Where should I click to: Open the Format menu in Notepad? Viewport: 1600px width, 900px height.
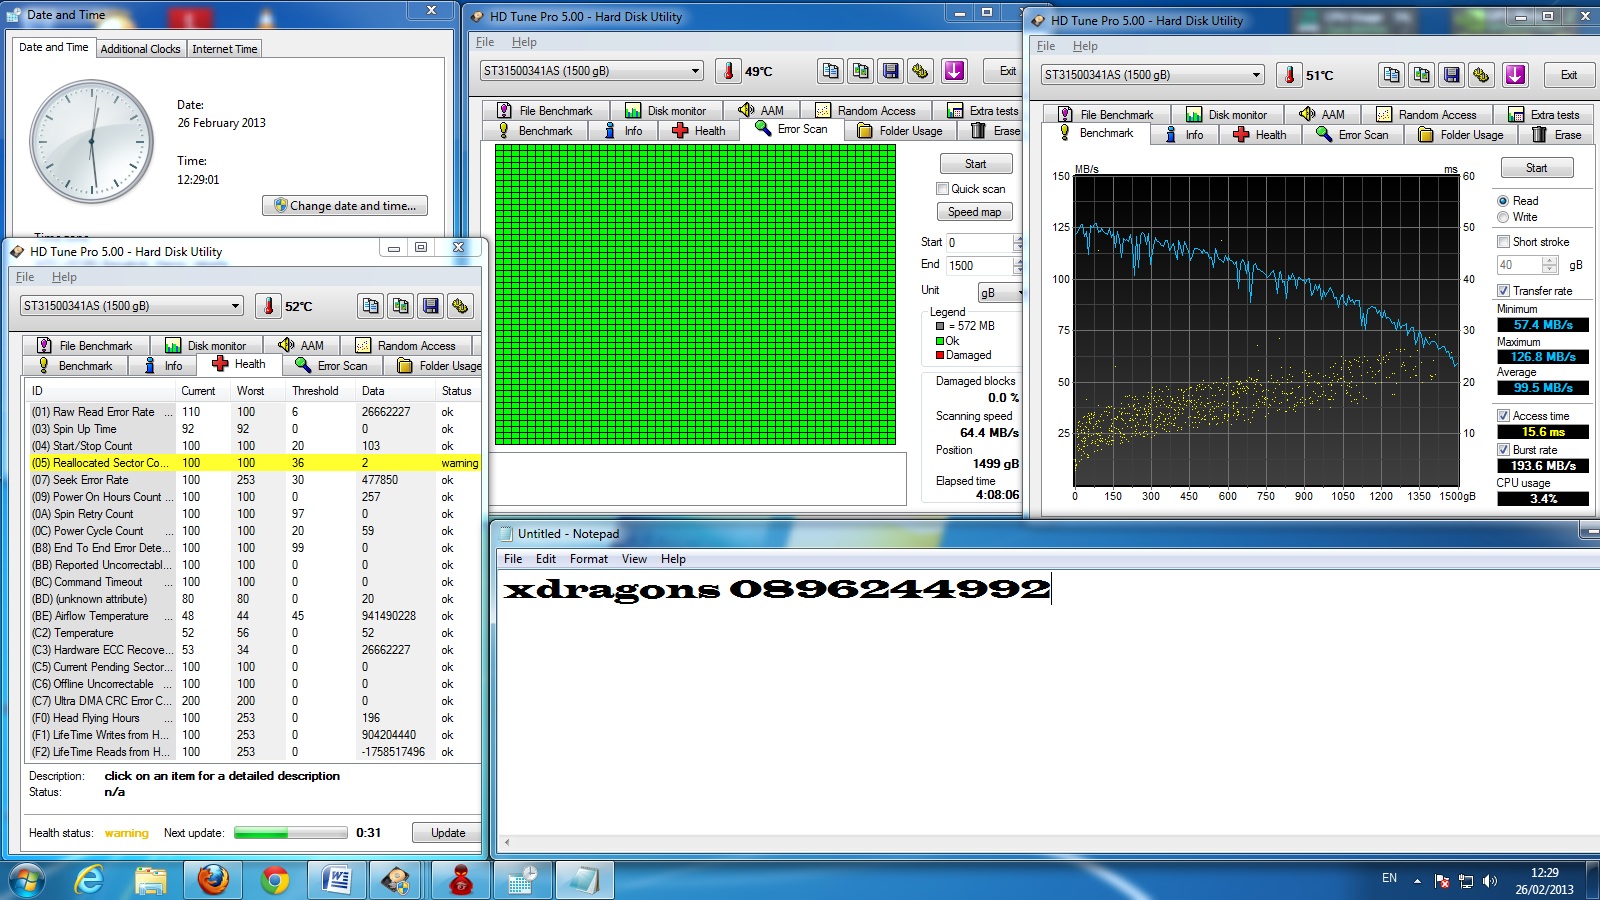pos(589,559)
